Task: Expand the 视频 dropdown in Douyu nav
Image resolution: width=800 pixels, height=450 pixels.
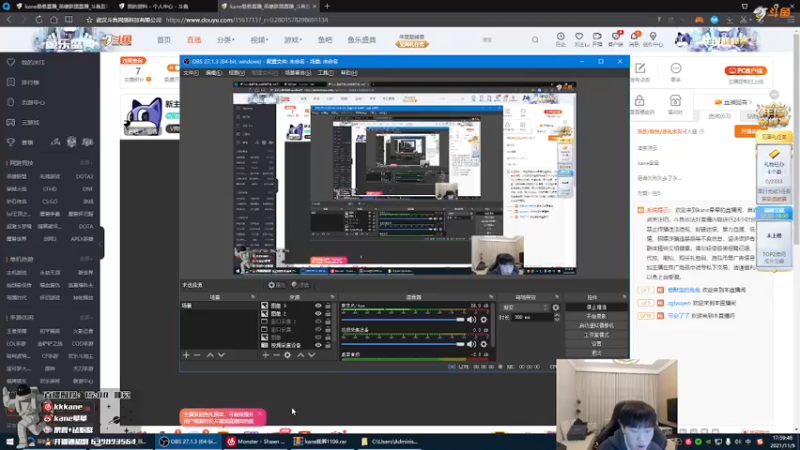Action: pyautogui.click(x=259, y=40)
